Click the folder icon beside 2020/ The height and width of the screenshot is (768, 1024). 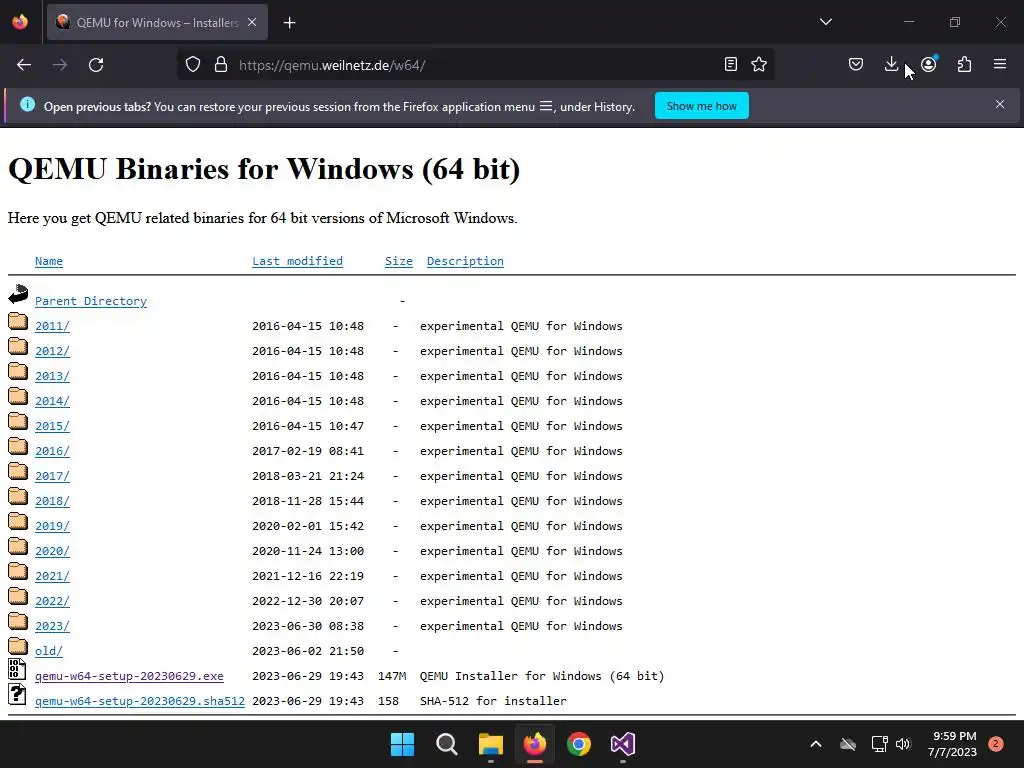(x=18, y=546)
